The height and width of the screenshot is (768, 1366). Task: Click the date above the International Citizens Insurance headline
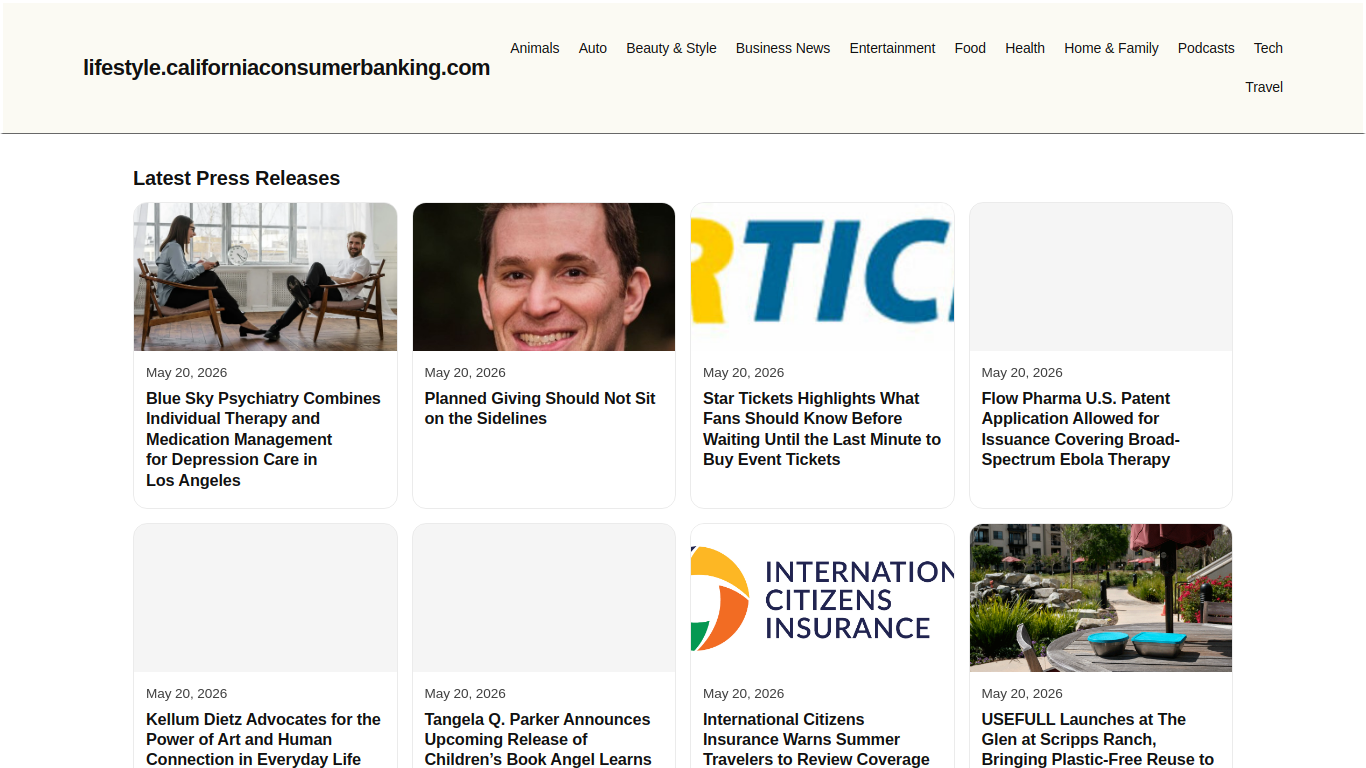click(744, 693)
